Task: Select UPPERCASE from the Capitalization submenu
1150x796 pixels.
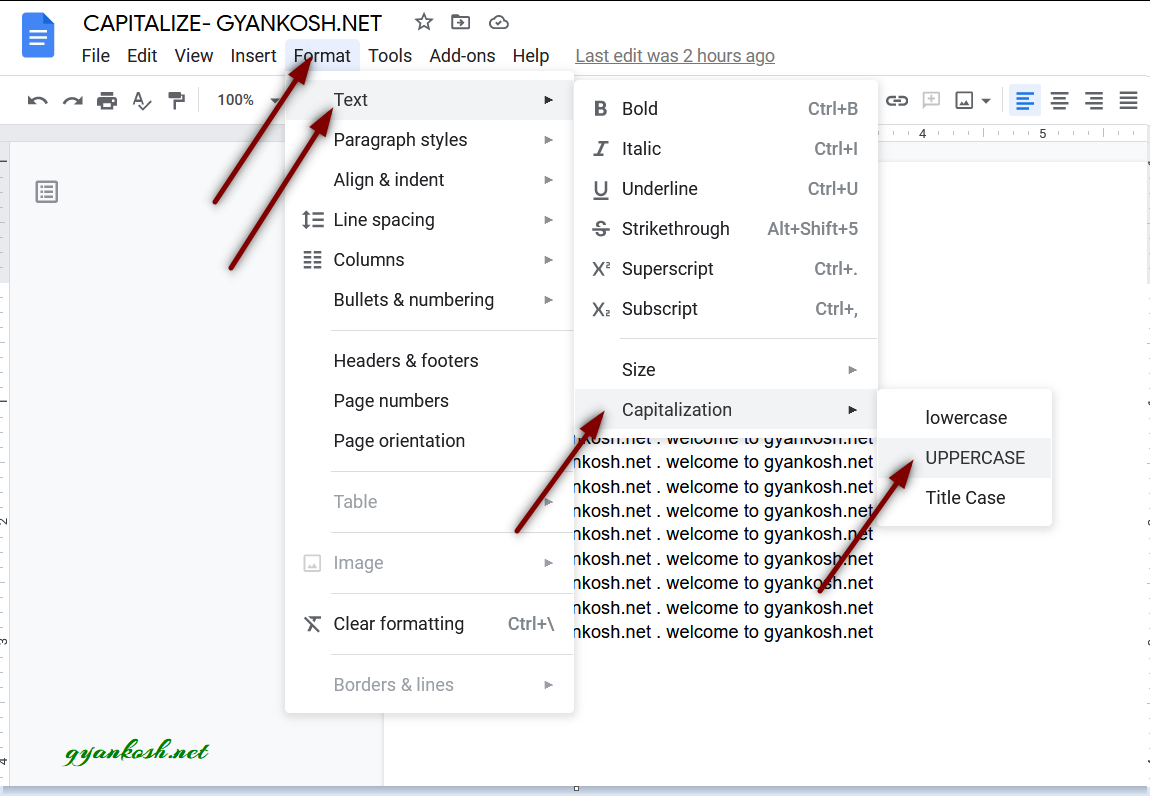Action: click(975, 458)
